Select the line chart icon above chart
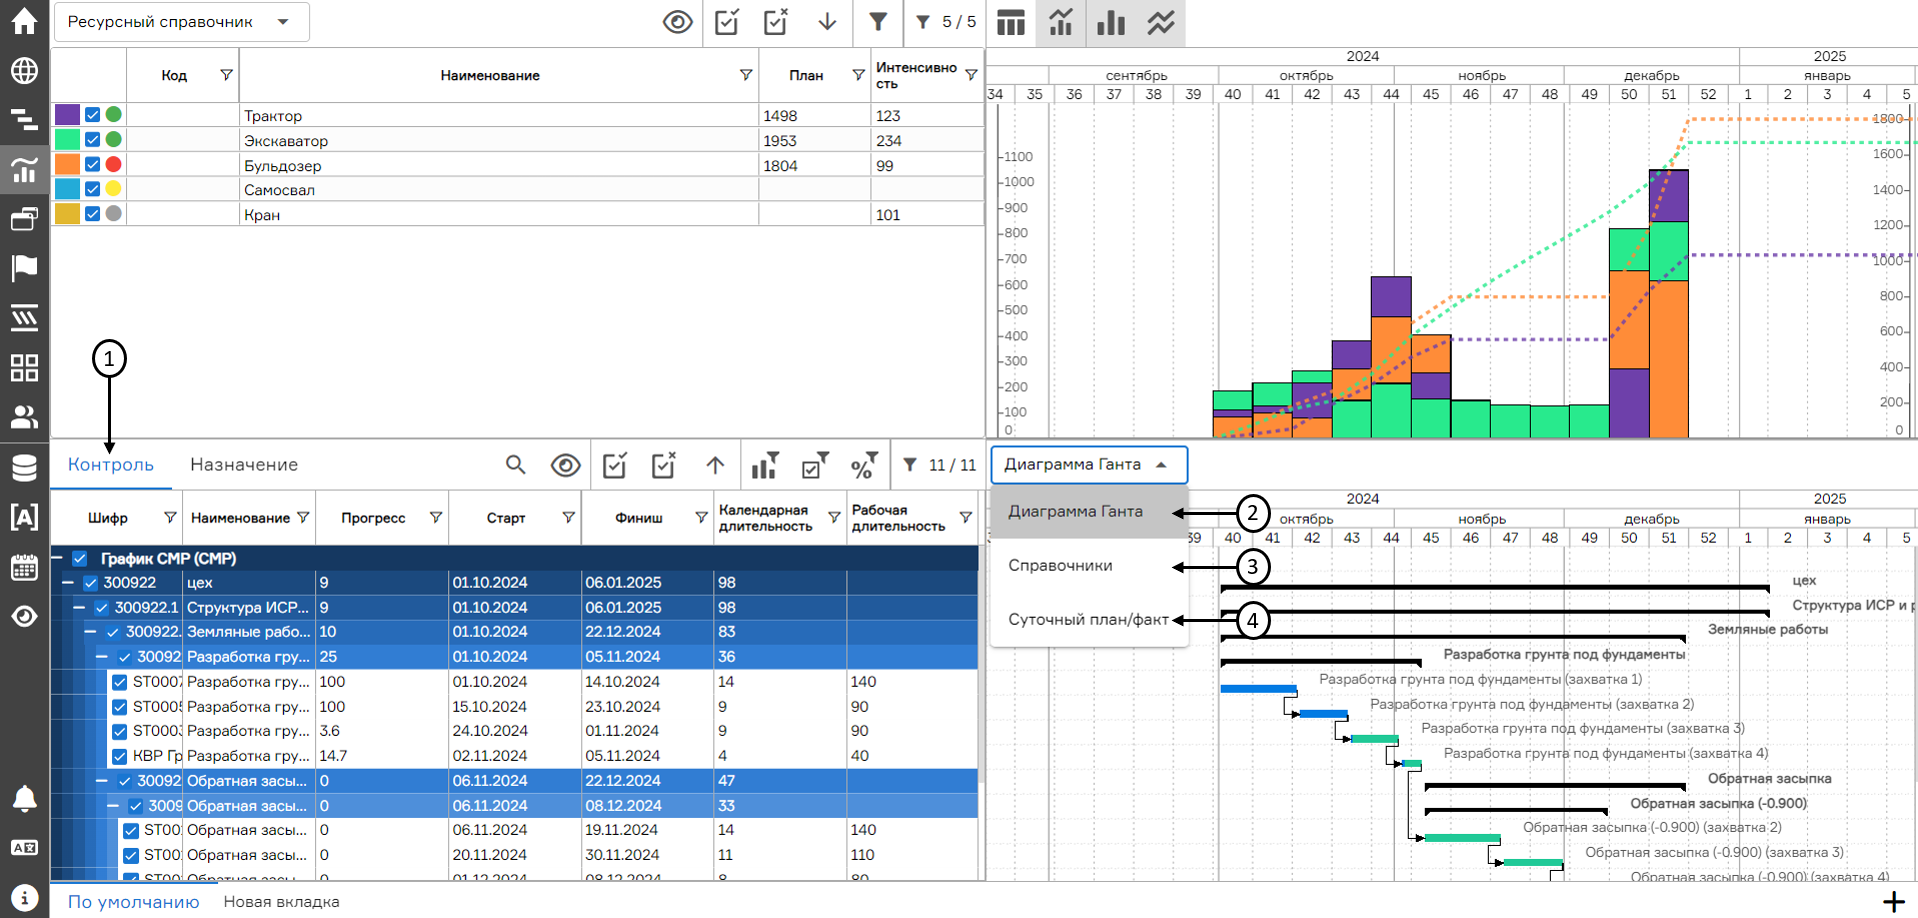This screenshot has height=918, width=1918. pyautogui.click(x=1161, y=22)
